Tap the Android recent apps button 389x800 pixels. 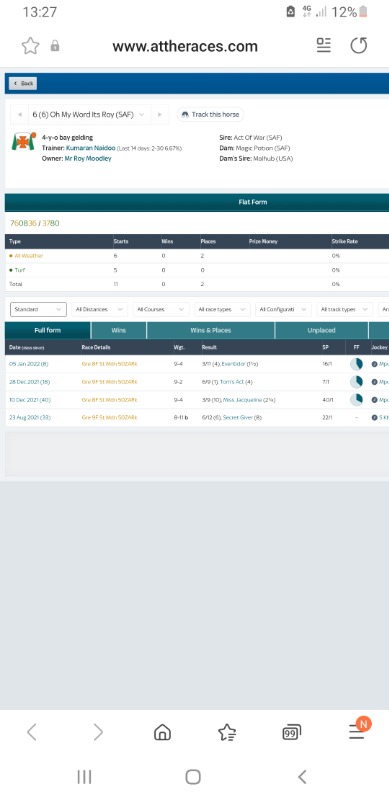(x=84, y=777)
